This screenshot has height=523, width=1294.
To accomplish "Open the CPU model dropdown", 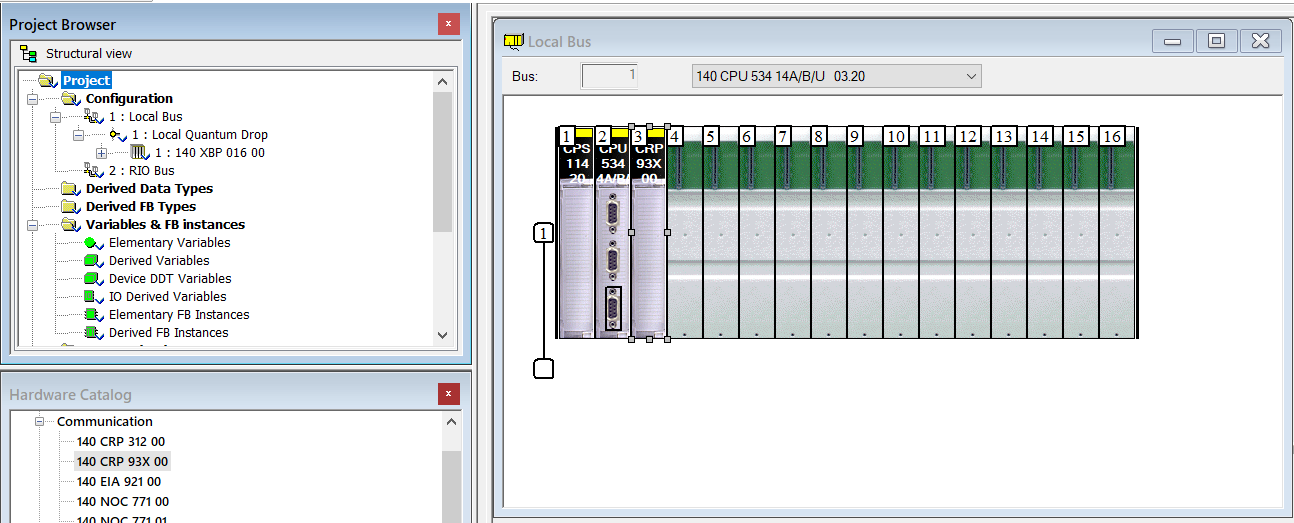I will (970, 76).
